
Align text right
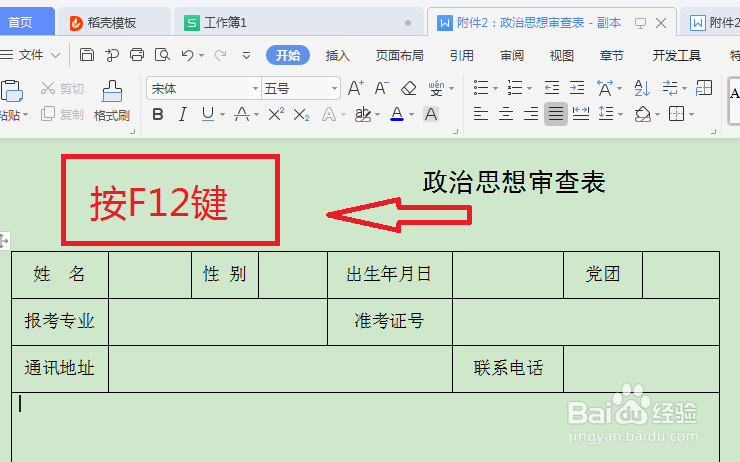coord(531,114)
